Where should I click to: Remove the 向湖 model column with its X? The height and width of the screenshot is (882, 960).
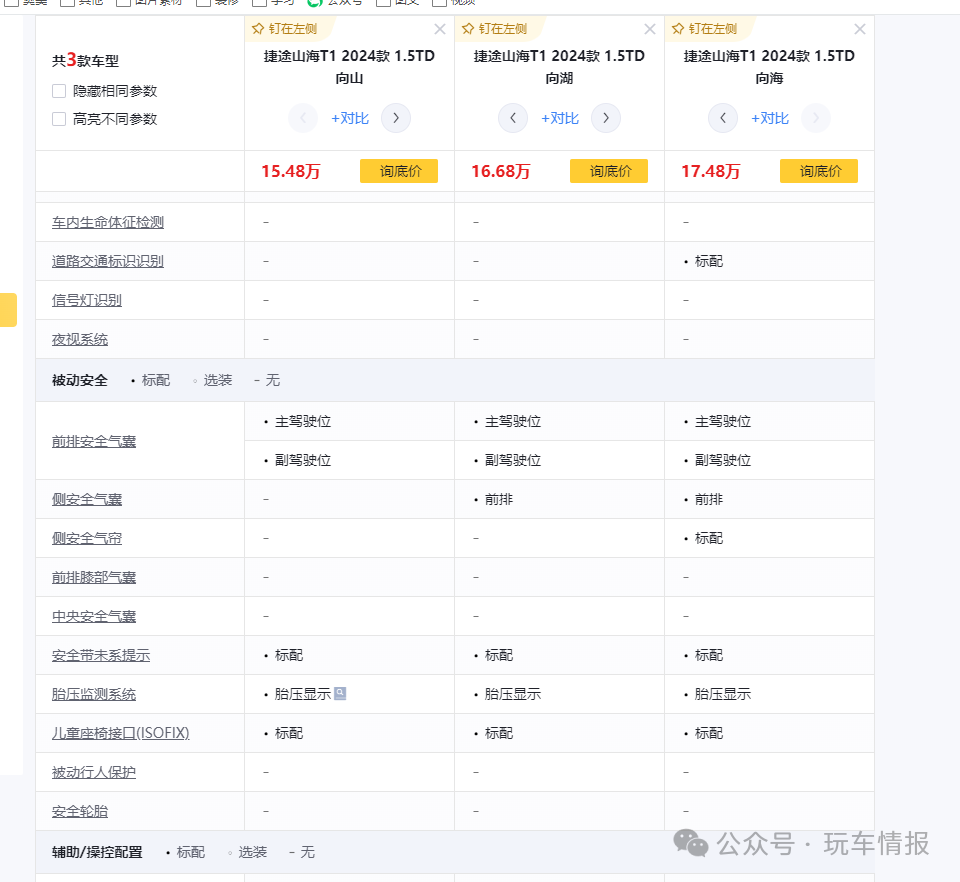coord(650,29)
